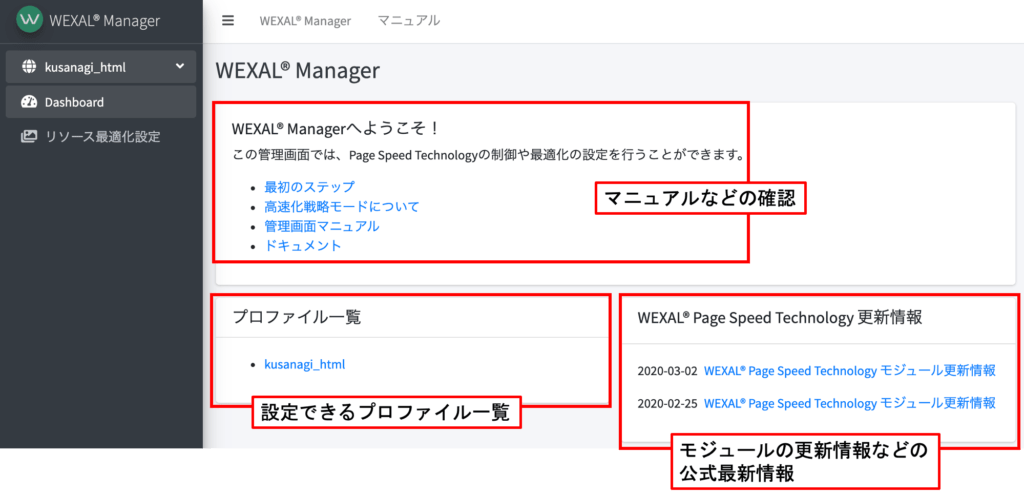Expand the kusanagi_html profile dropdown chevron

[180, 66]
